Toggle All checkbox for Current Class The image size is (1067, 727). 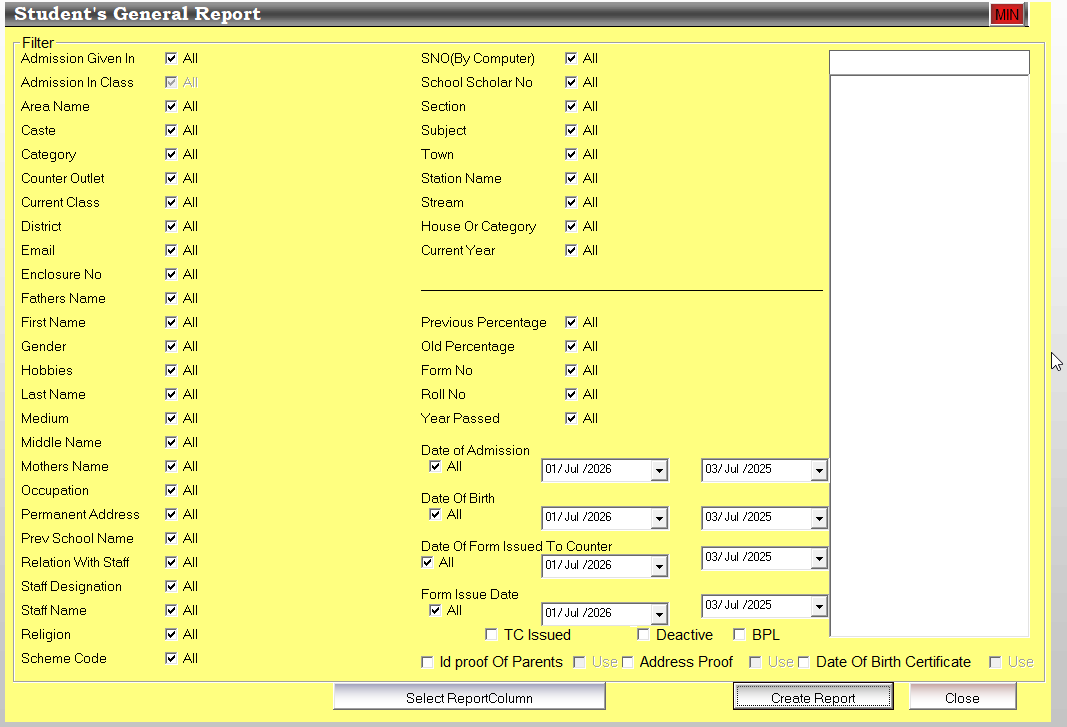[171, 202]
